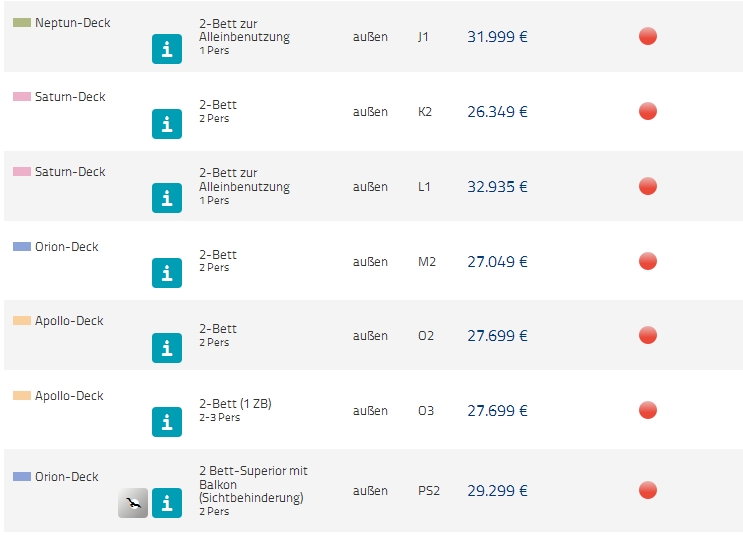This screenshot has width=743, height=535.
Task: Click the bird icon beside PS2 info
Action: pyautogui.click(x=132, y=503)
